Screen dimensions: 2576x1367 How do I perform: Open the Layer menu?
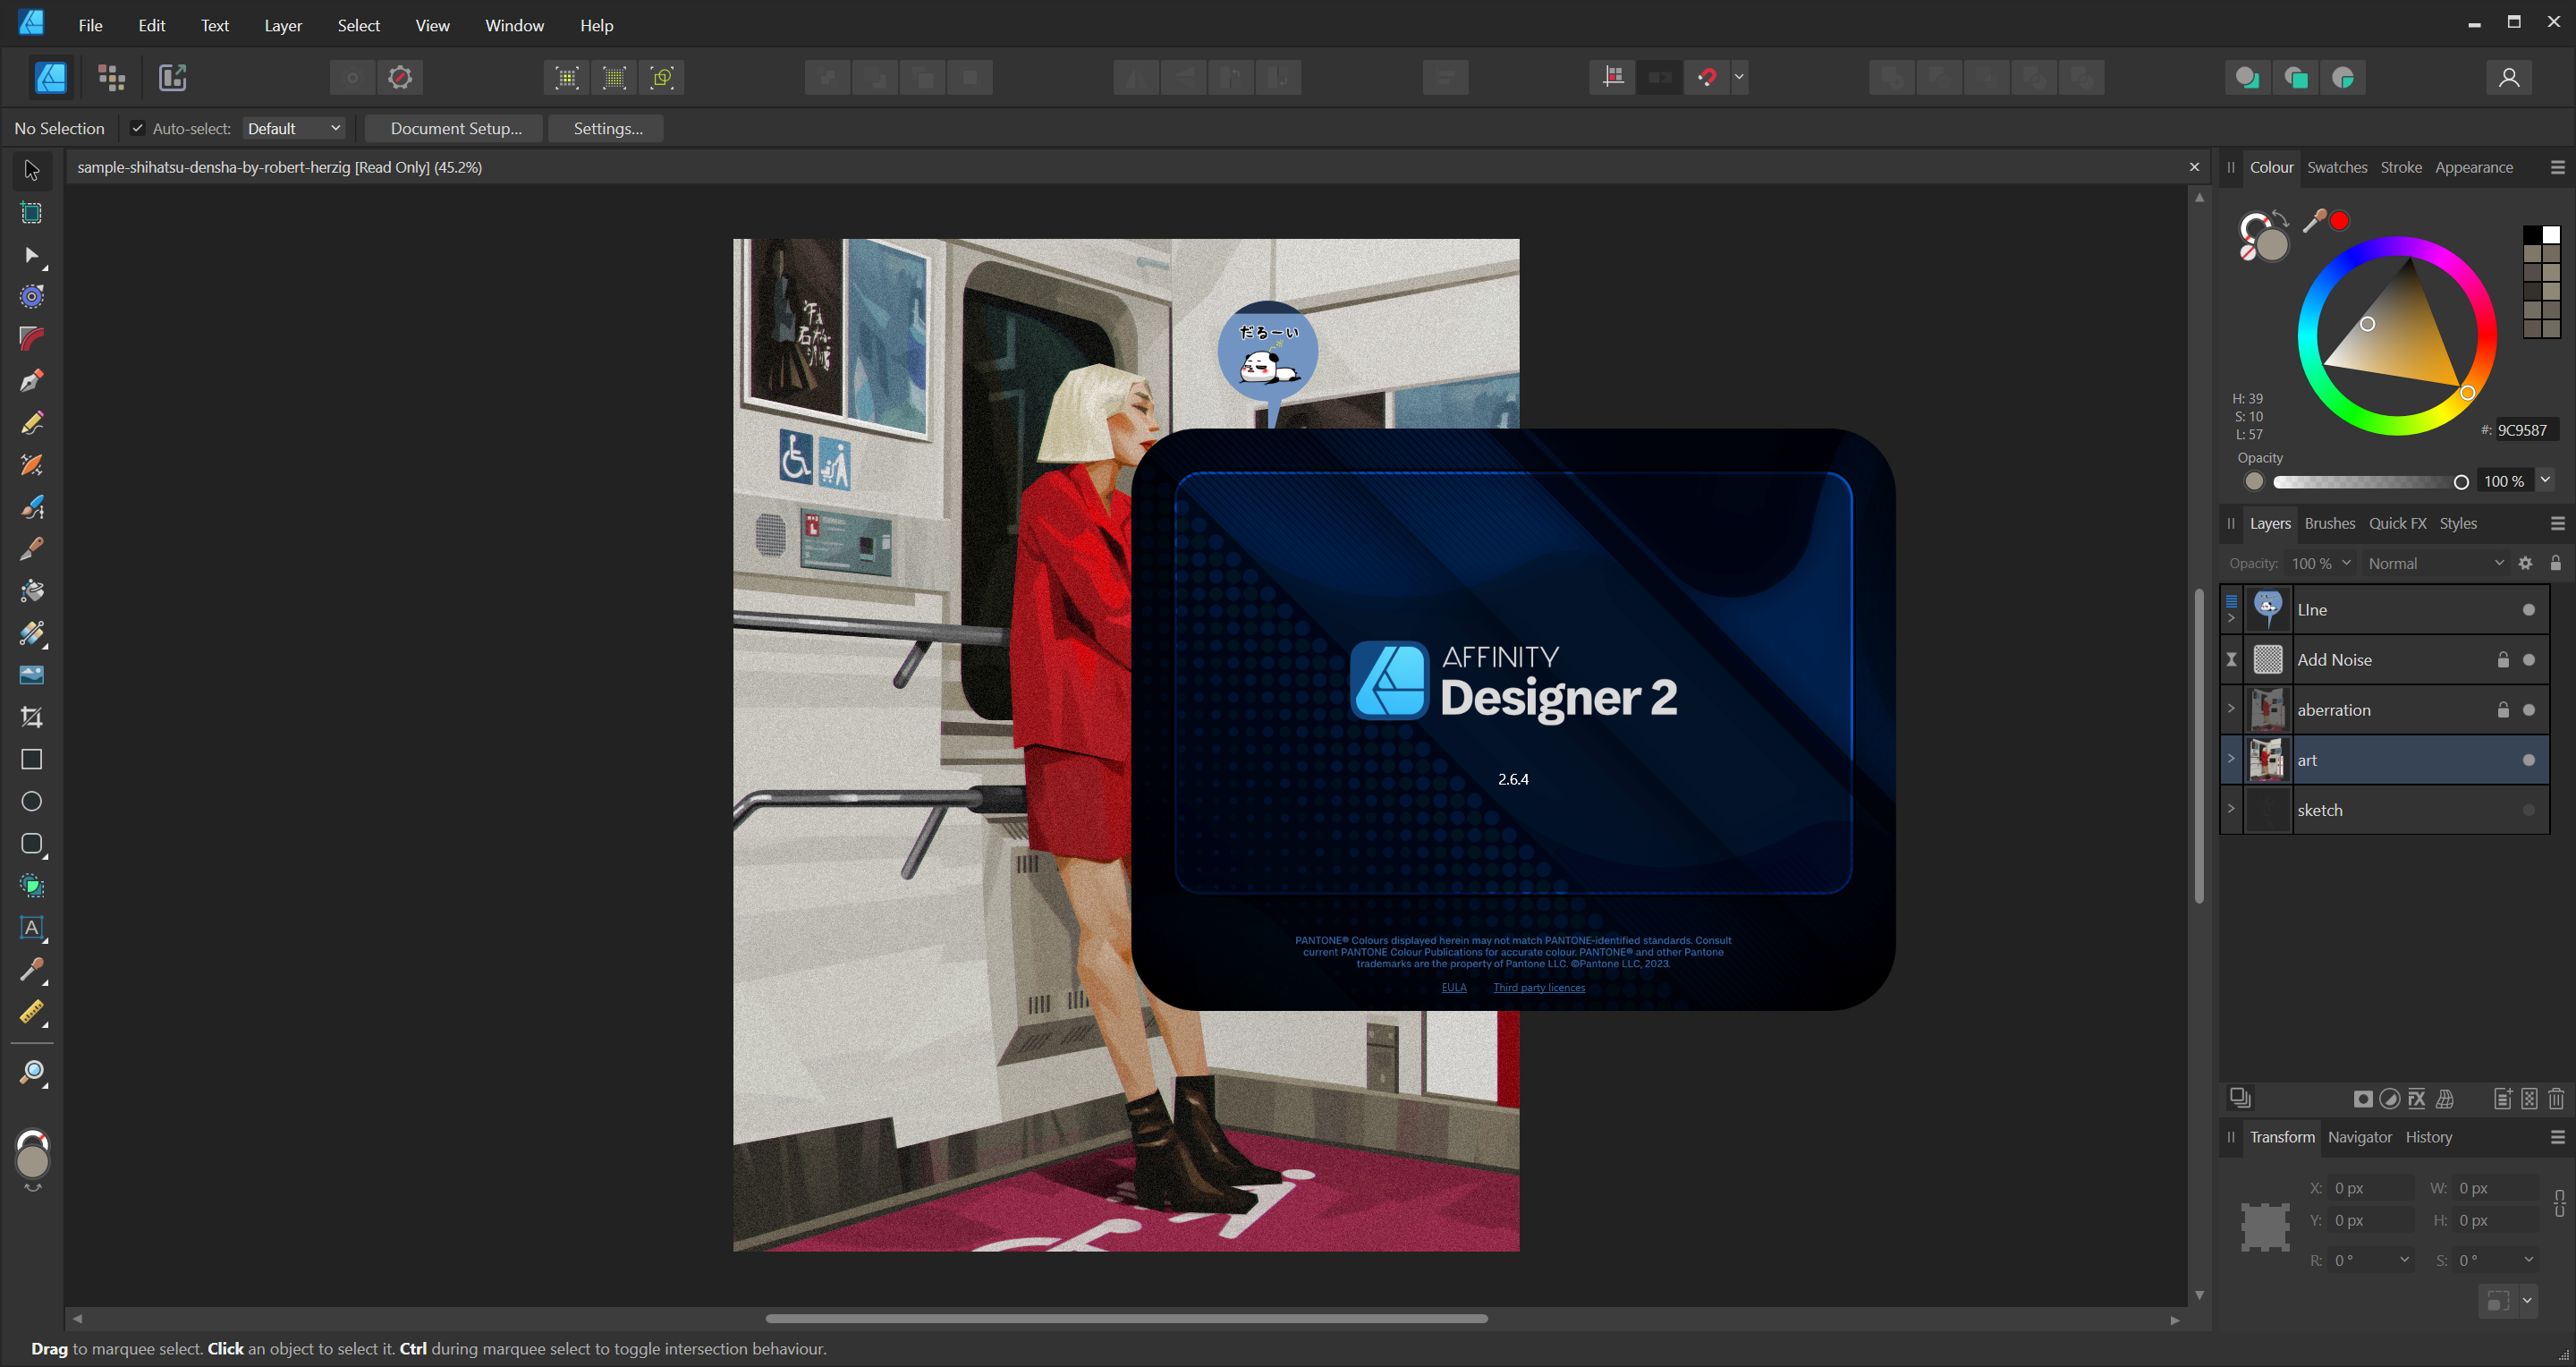pos(283,25)
